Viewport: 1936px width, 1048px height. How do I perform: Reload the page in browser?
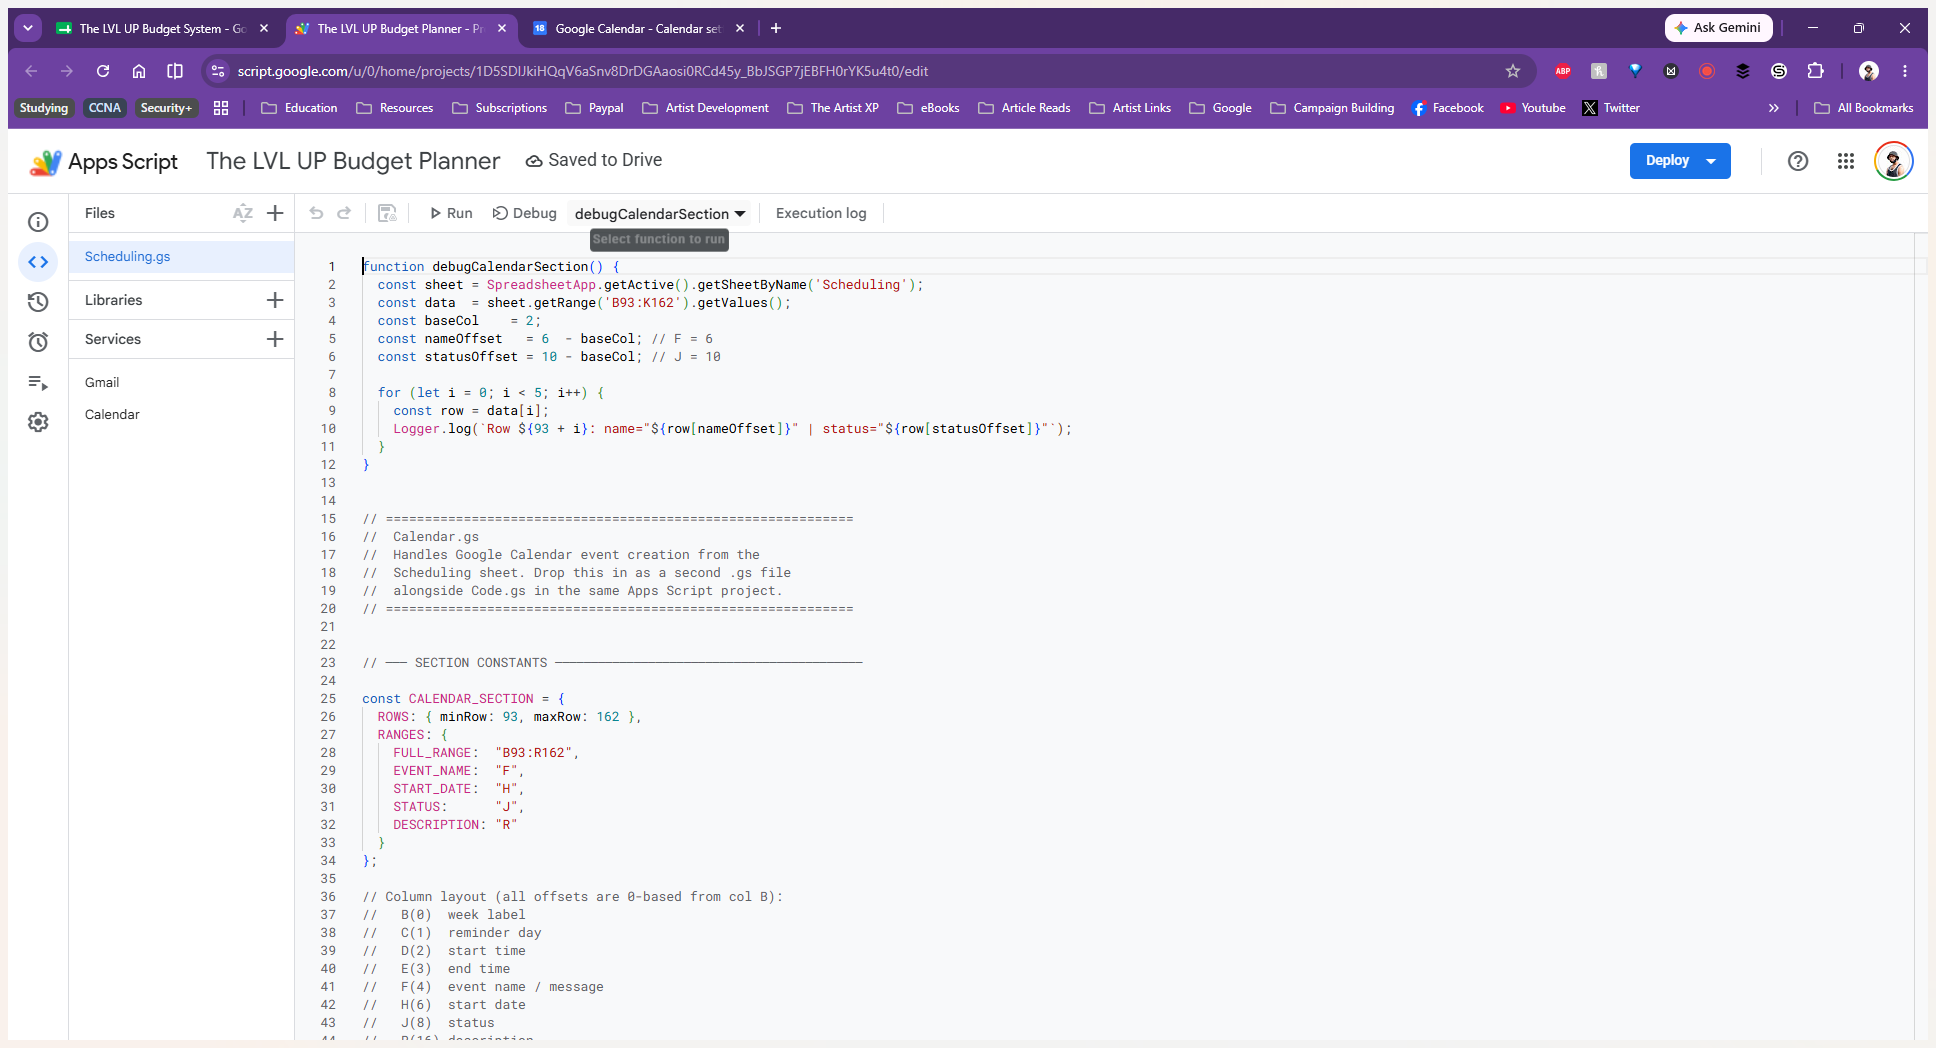click(x=103, y=71)
